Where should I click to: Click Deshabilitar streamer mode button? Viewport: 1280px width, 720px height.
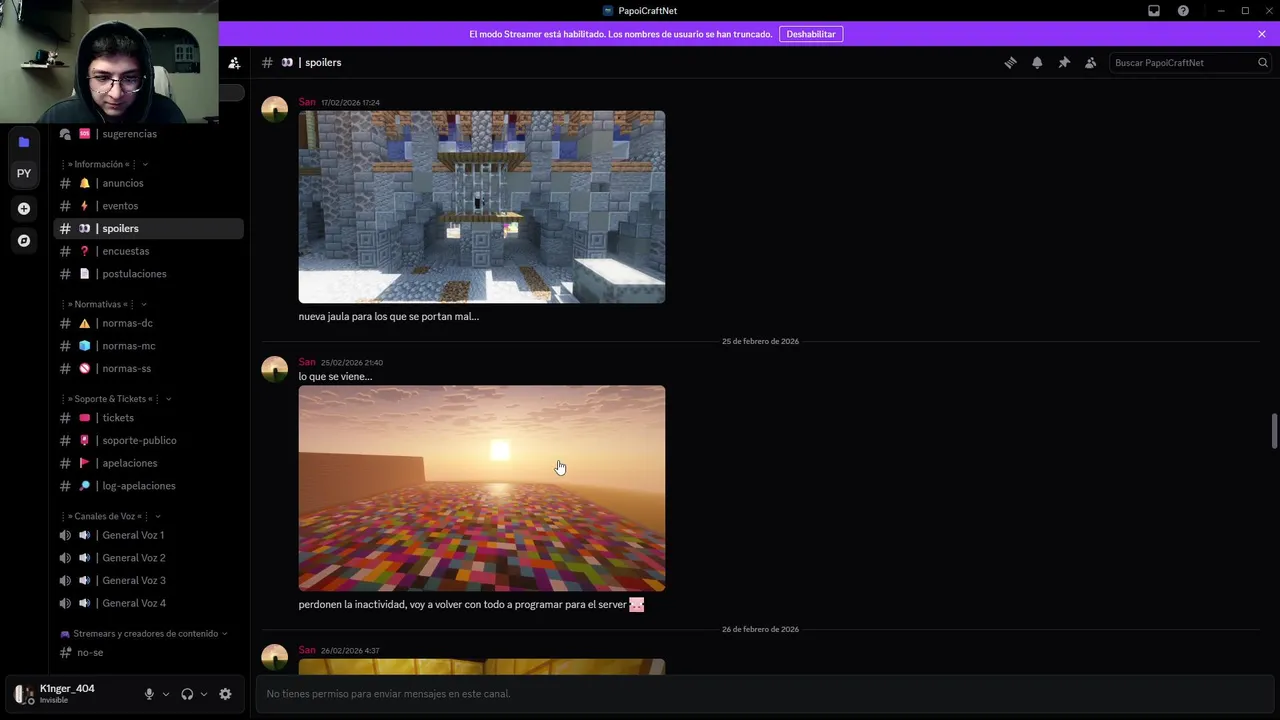tap(811, 34)
